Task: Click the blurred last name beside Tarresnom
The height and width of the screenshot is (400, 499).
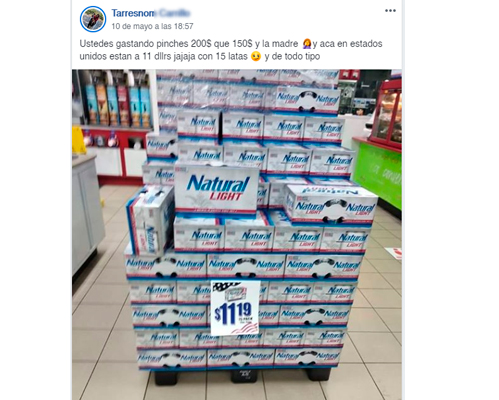Action: click(174, 13)
